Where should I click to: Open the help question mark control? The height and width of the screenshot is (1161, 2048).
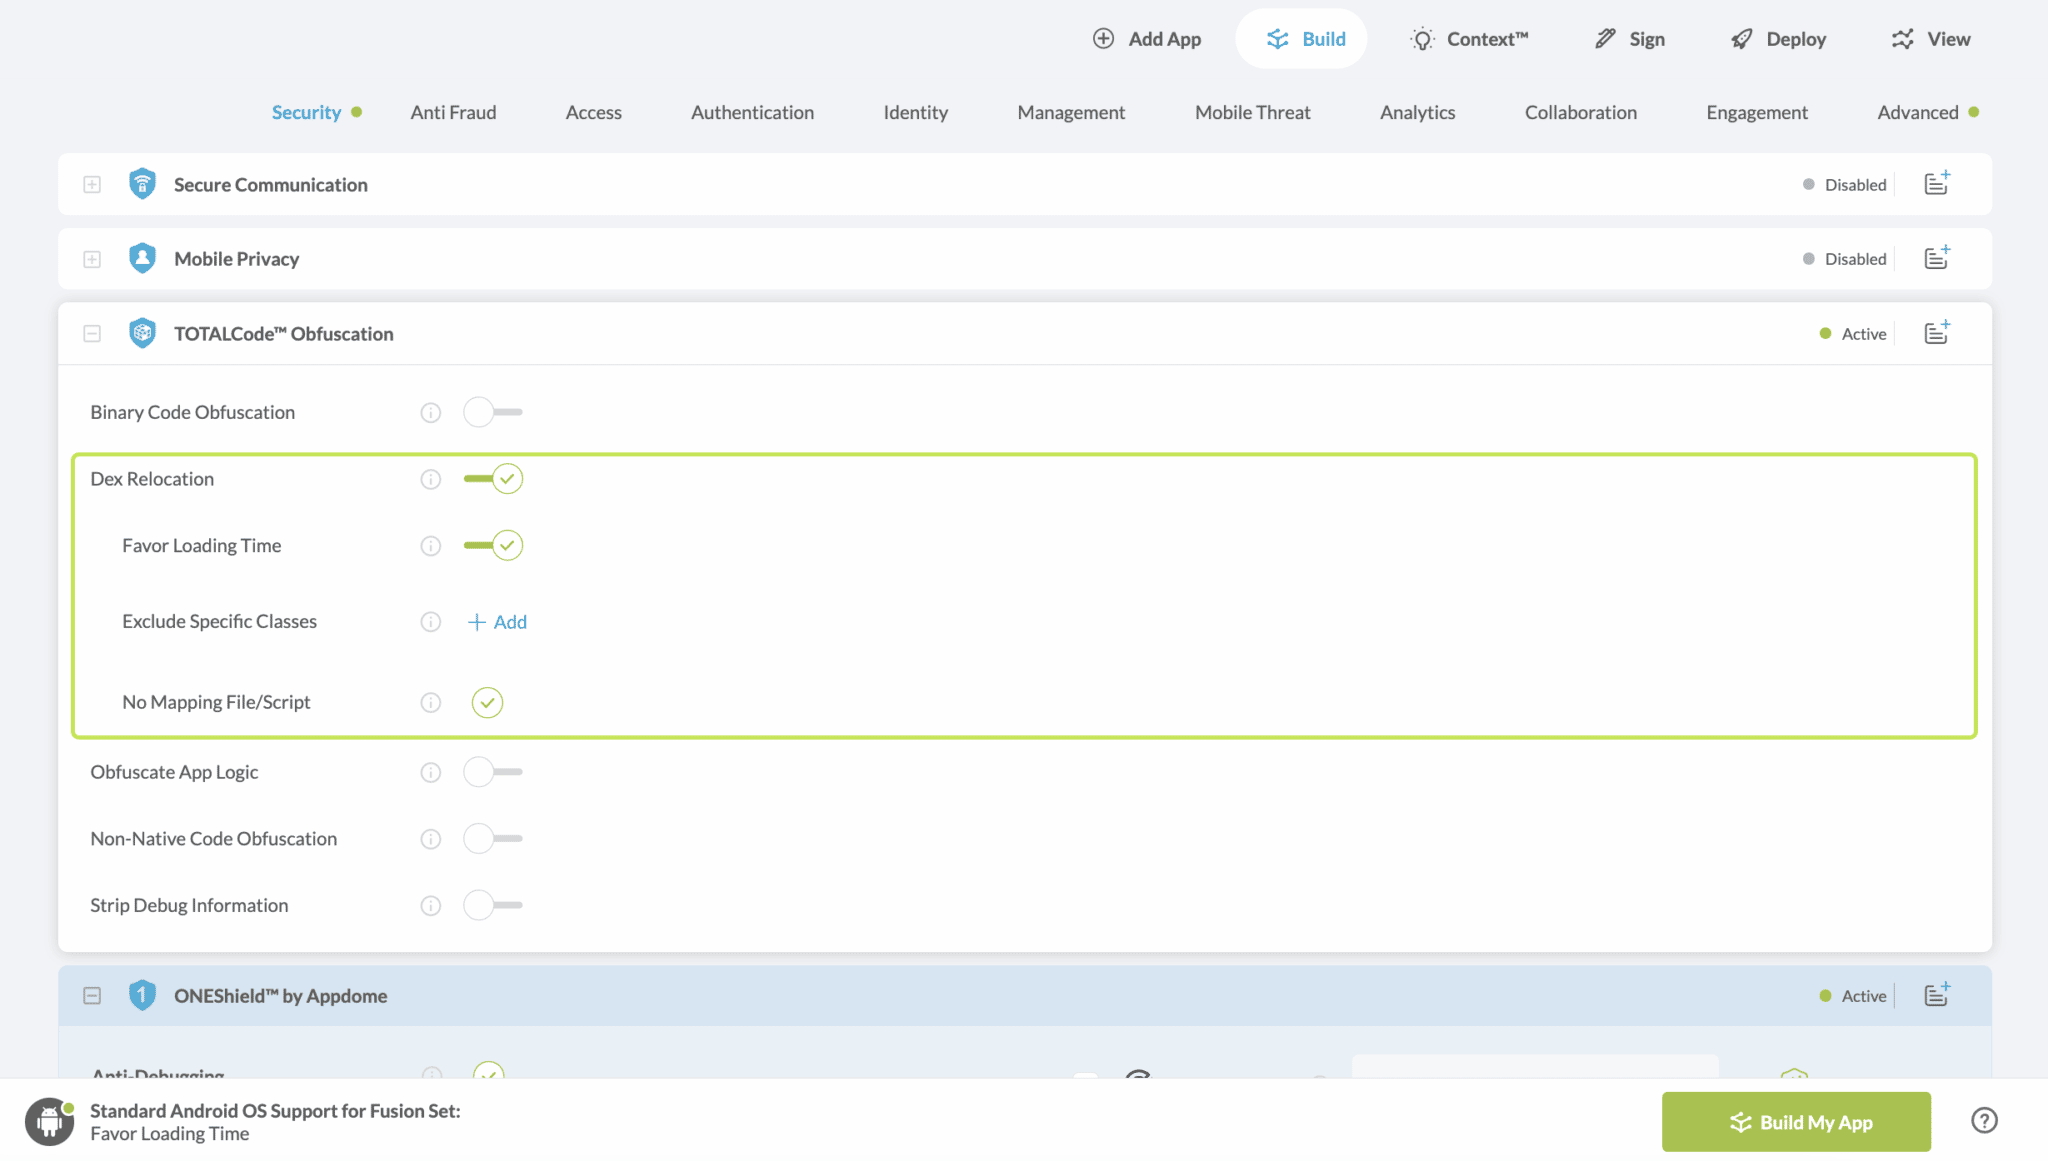click(x=1985, y=1120)
